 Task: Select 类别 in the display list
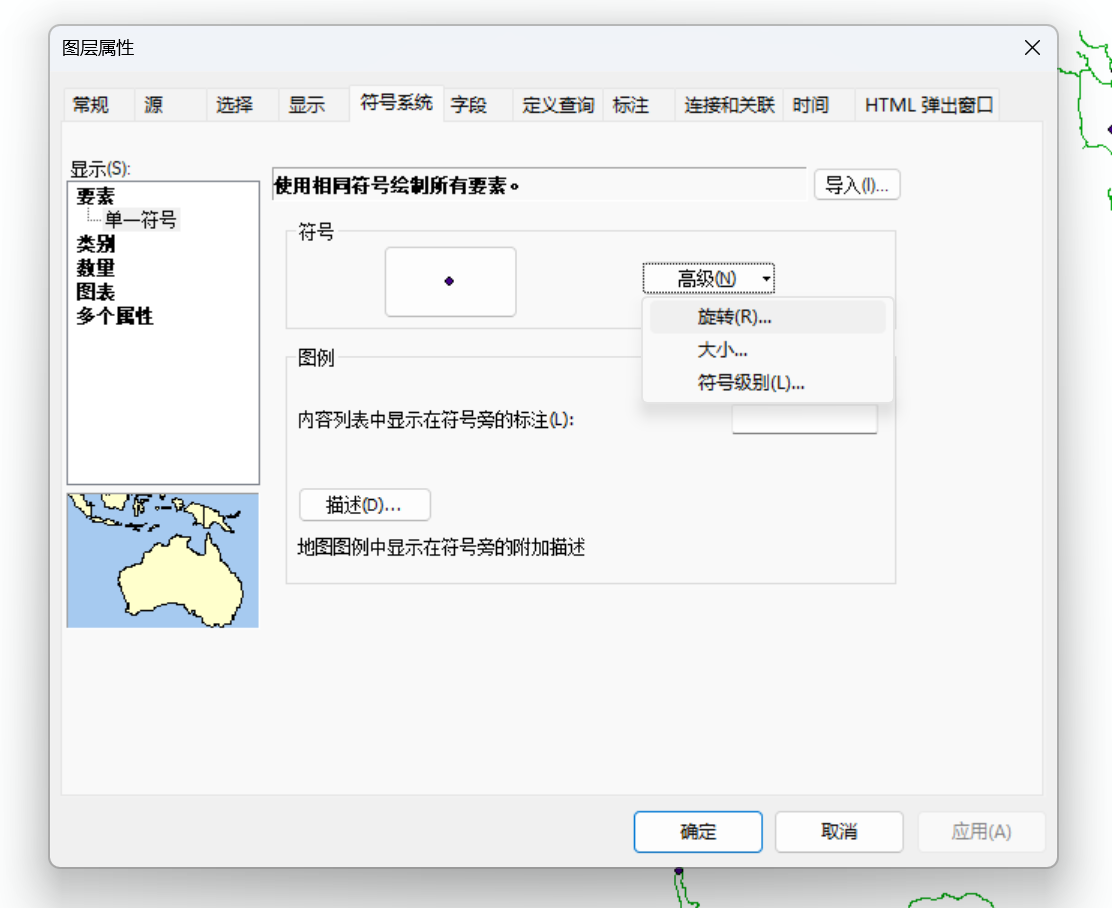coord(95,244)
